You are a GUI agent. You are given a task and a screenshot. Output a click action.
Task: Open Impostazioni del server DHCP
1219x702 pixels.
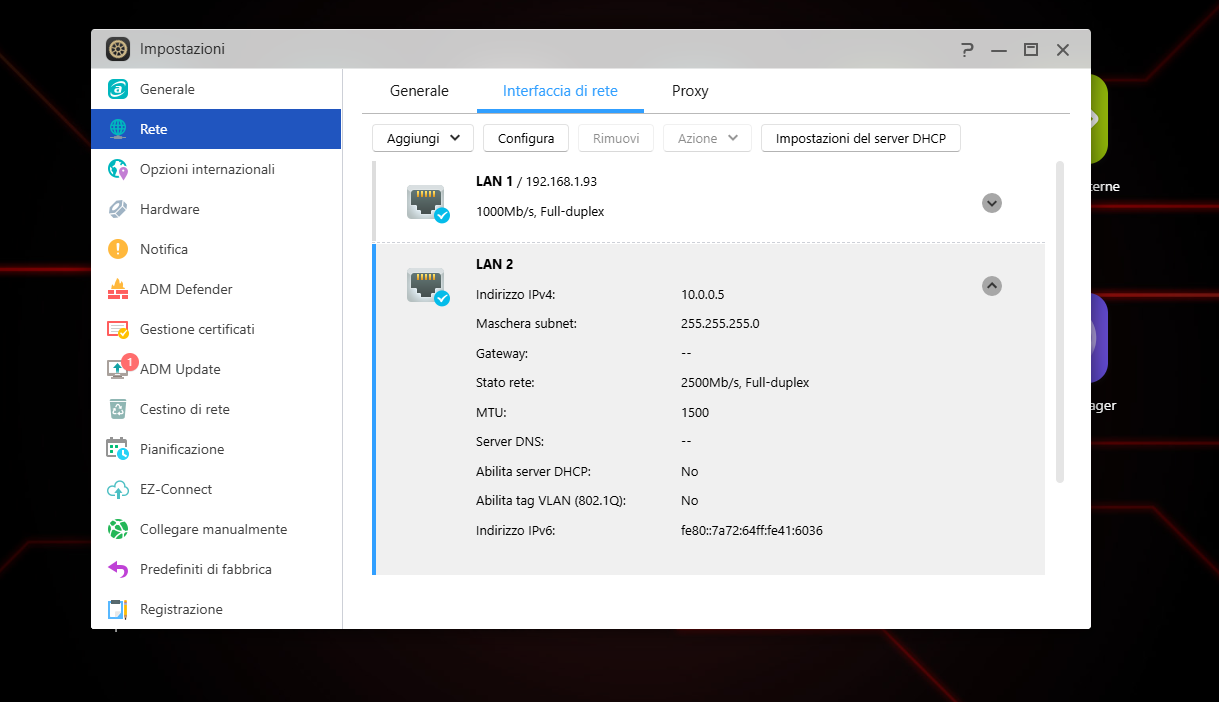[x=861, y=138]
